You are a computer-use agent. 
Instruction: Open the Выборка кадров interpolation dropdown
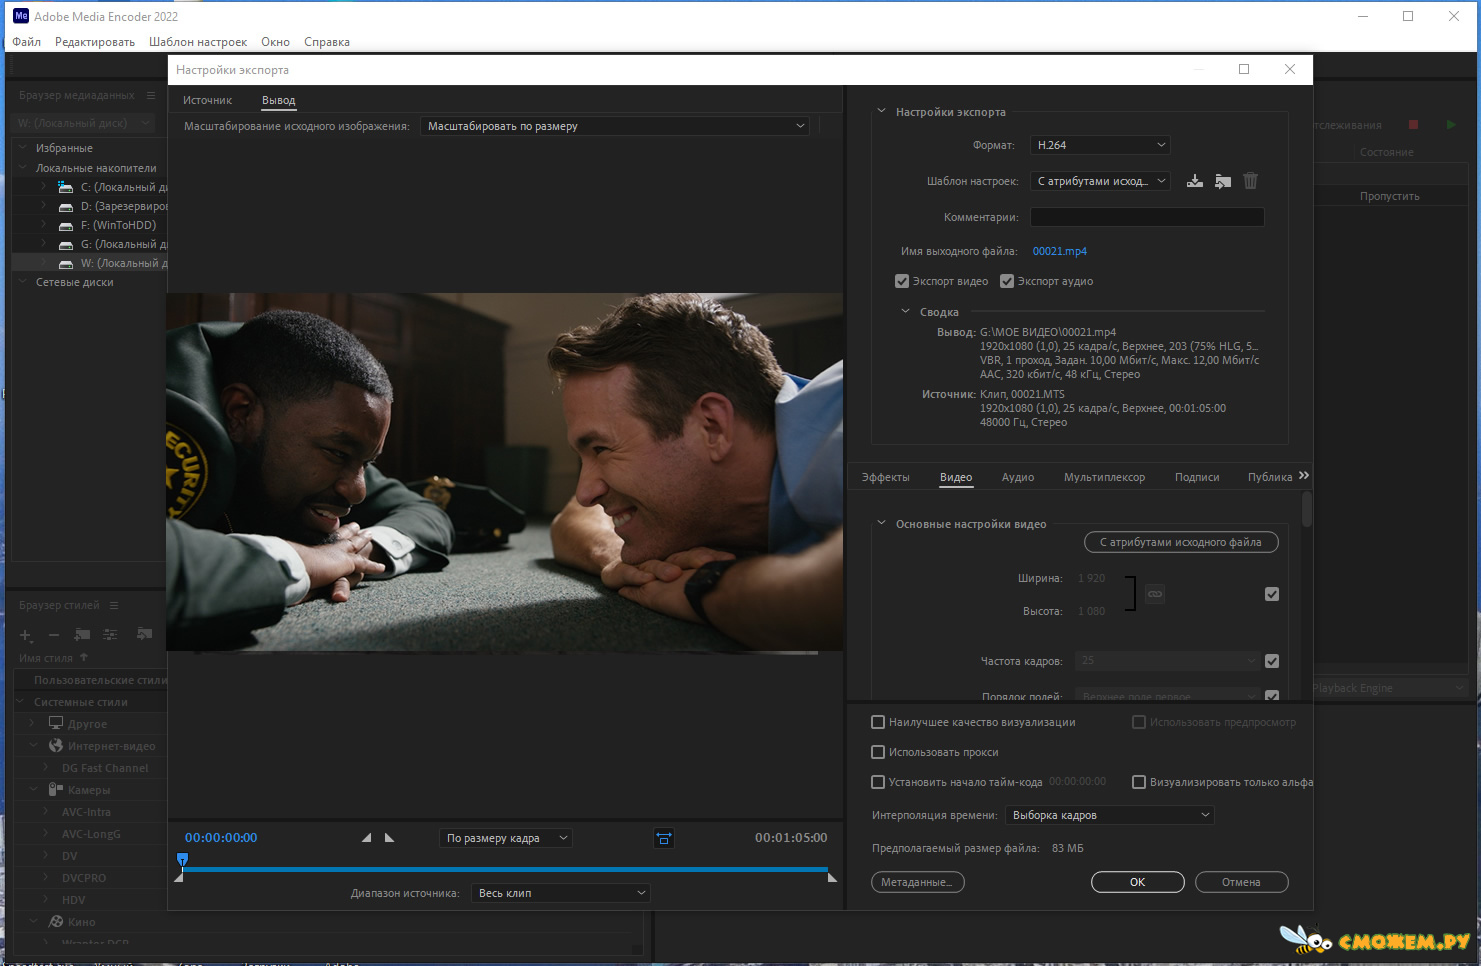click(x=1110, y=815)
